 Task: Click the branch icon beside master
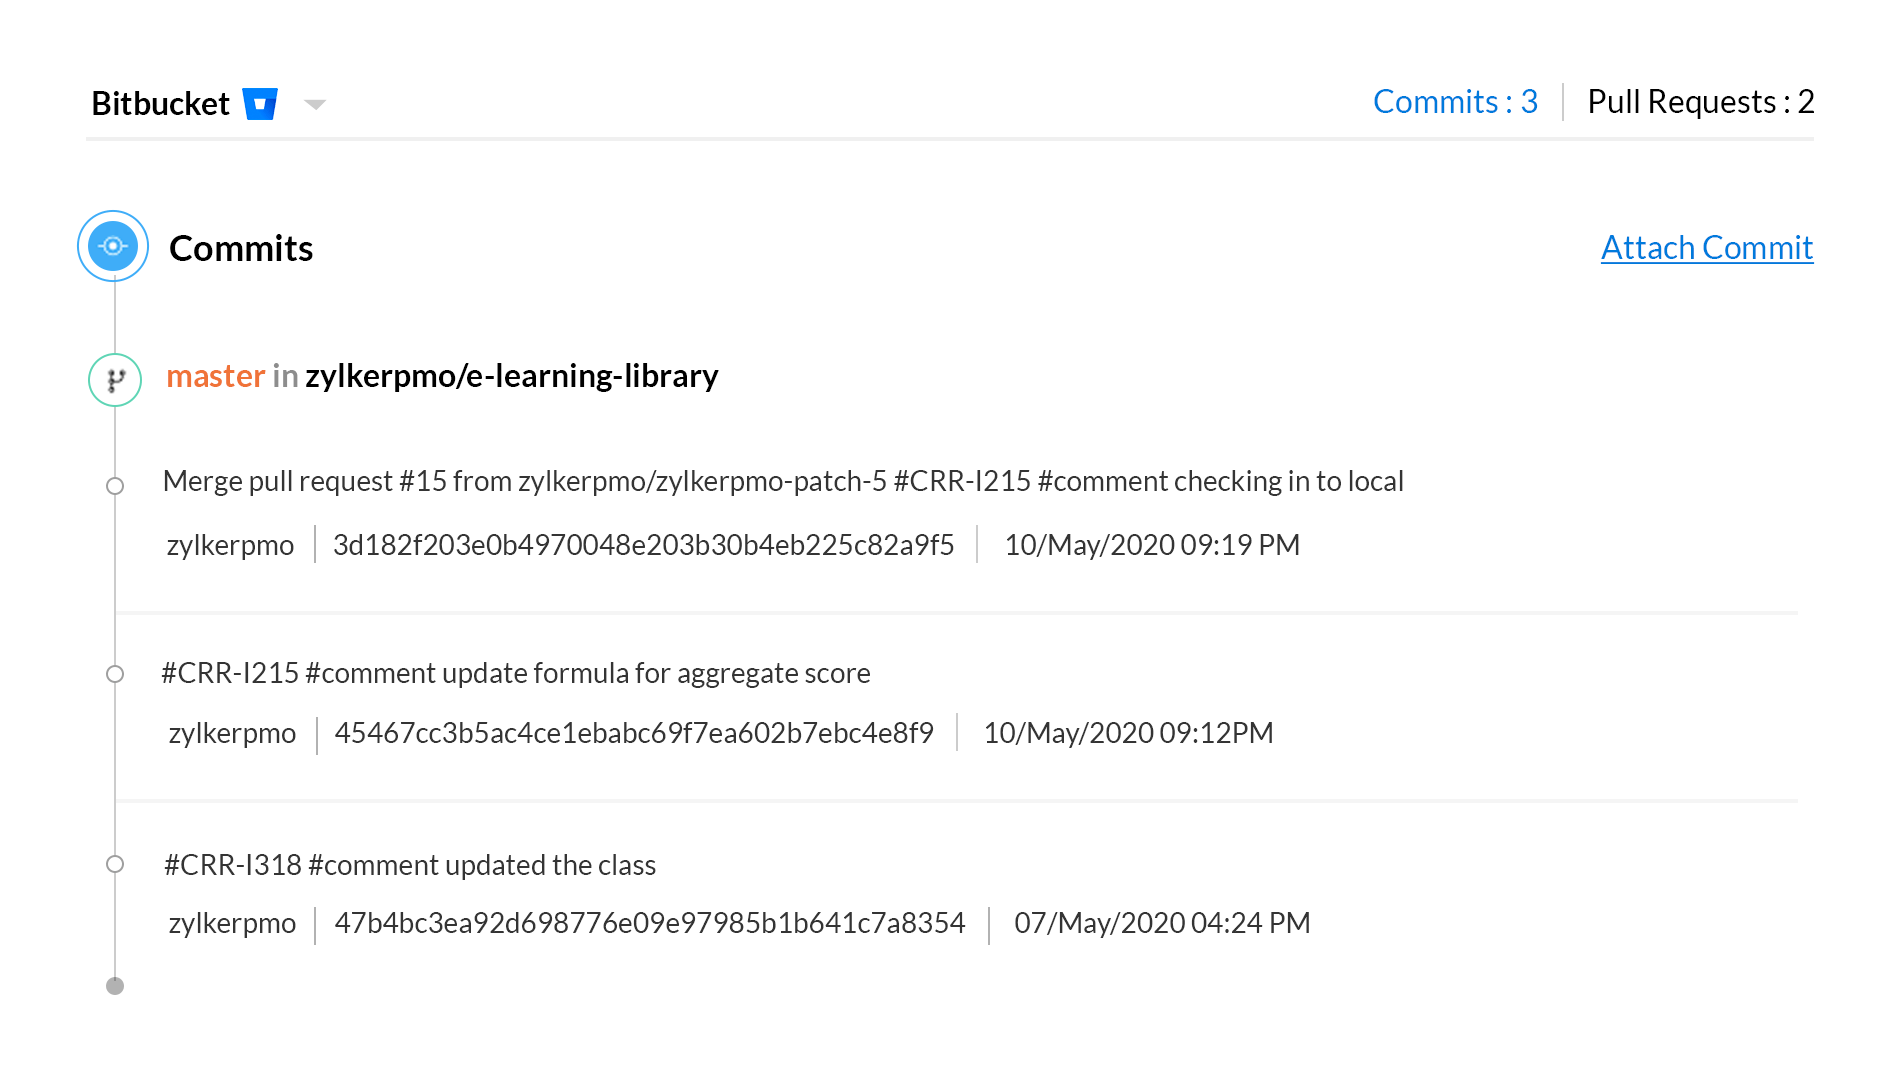click(115, 380)
